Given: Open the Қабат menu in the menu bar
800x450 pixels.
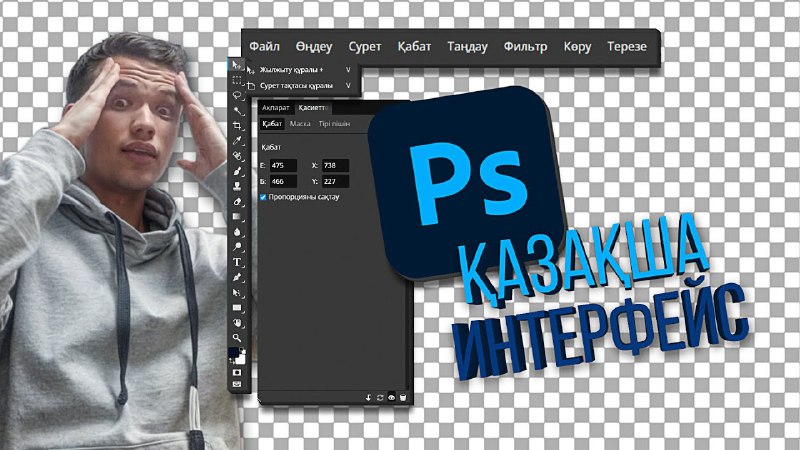Looking at the screenshot, I should [414, 46].
